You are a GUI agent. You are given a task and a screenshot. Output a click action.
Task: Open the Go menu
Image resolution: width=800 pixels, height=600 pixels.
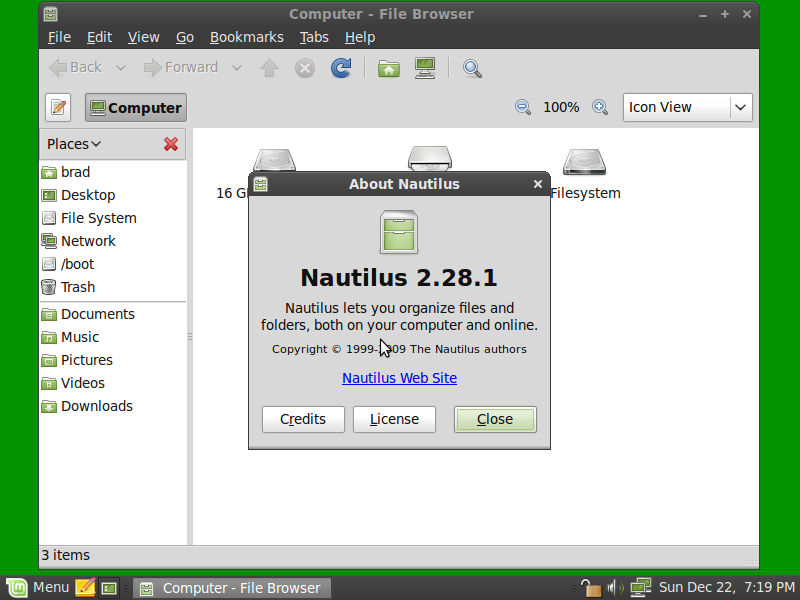click(185, 37)
